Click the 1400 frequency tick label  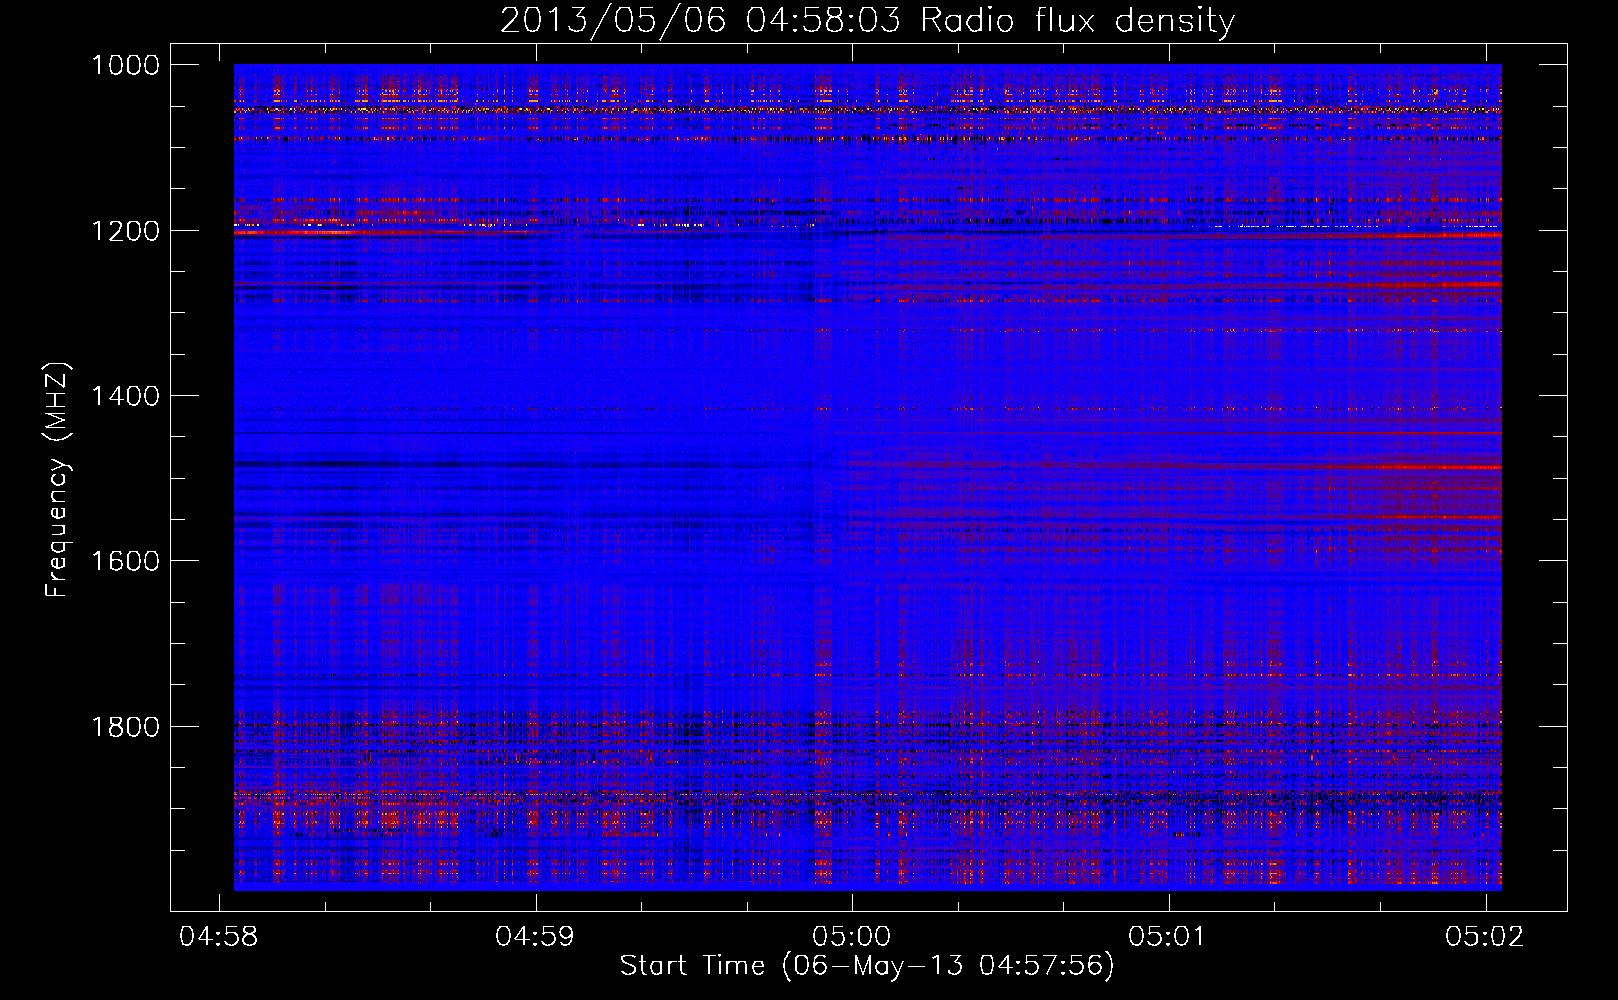pyautogui.click(x=125, y=396)
